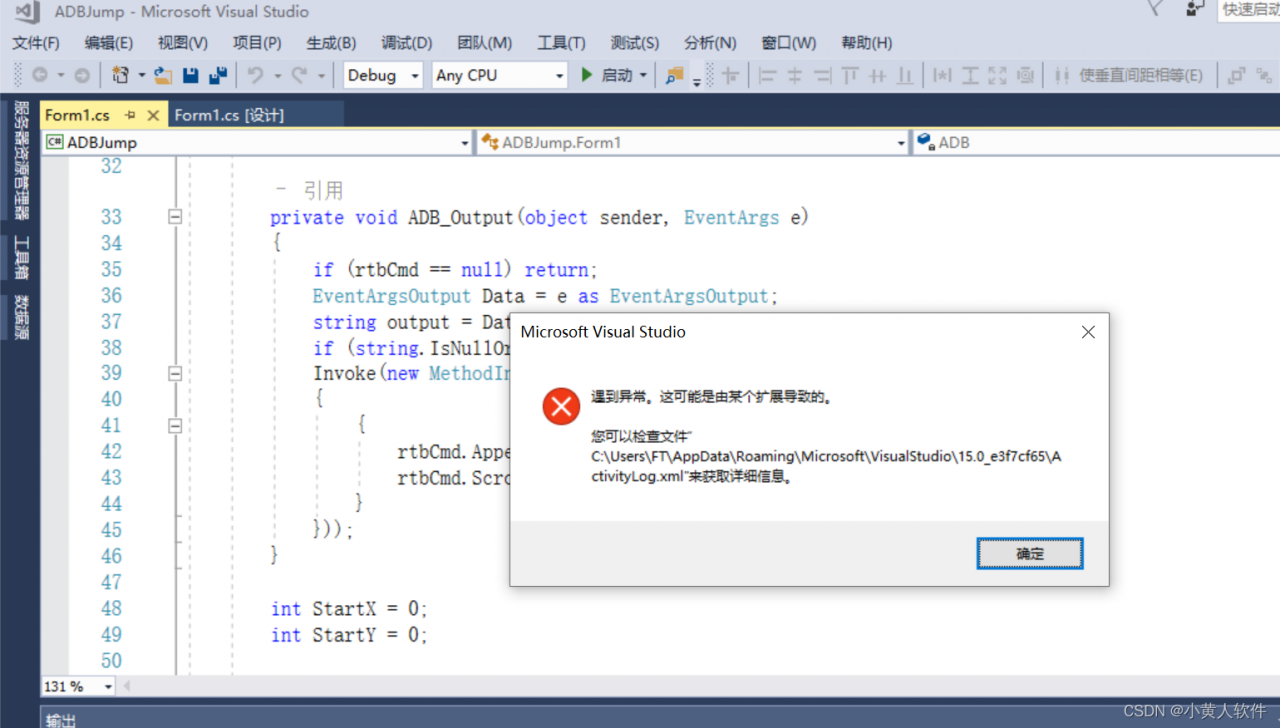
Task: Open the New Project dropdown arrow
Action: click(x=141, y=75)
